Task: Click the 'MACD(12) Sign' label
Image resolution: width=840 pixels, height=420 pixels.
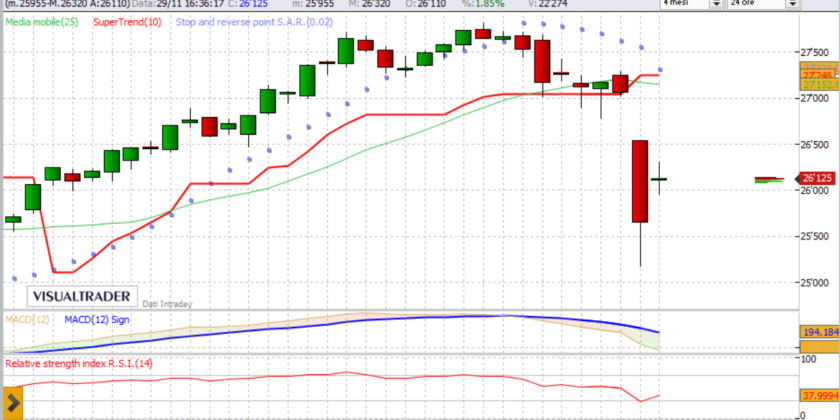Action: [97, 320]
